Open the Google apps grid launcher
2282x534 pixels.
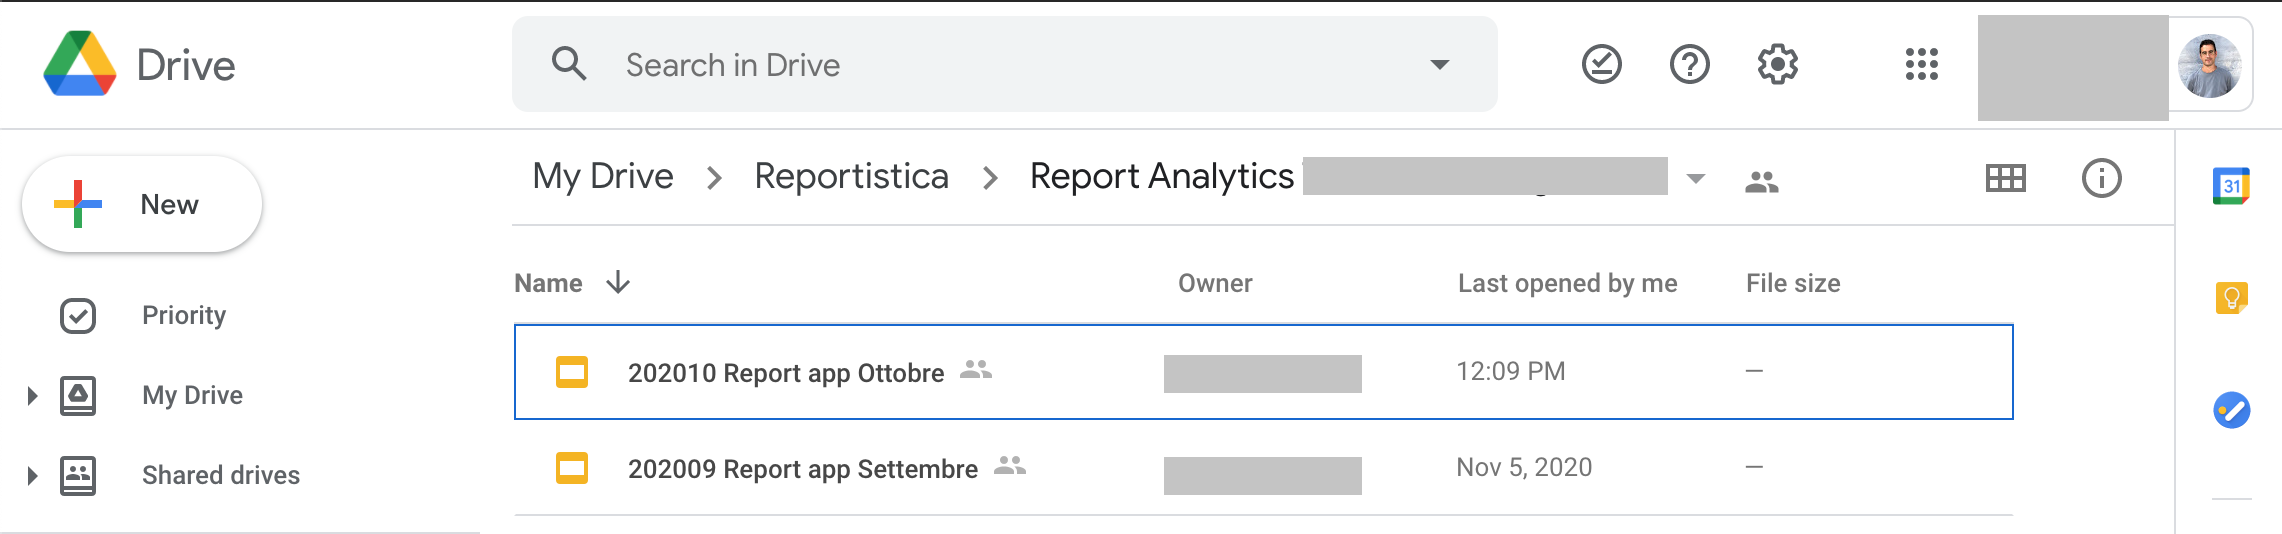coord(1921,65)
